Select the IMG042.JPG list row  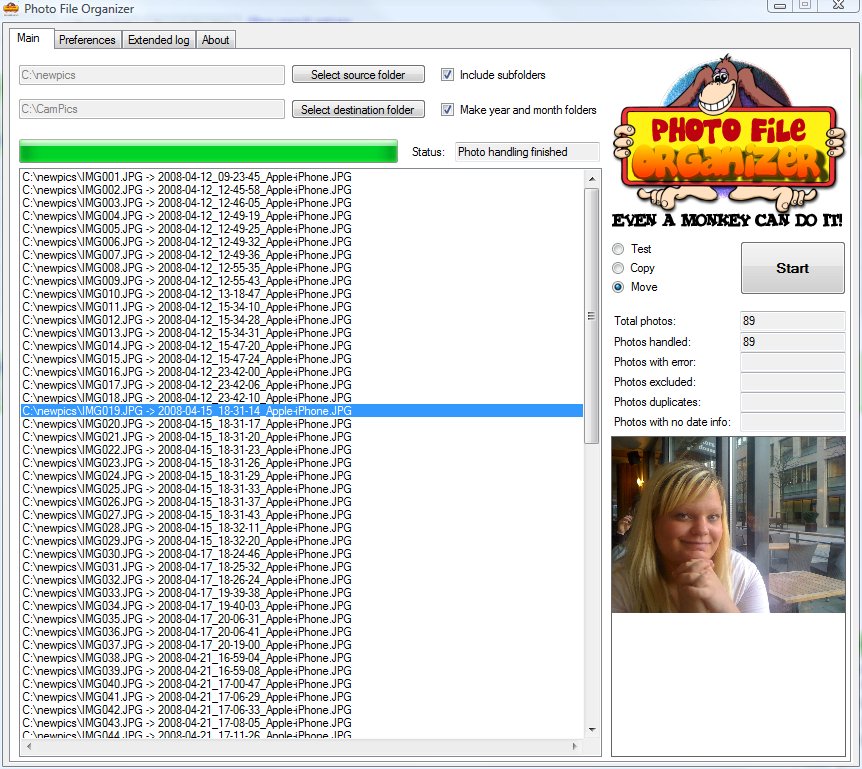click(x=302, y=710)
